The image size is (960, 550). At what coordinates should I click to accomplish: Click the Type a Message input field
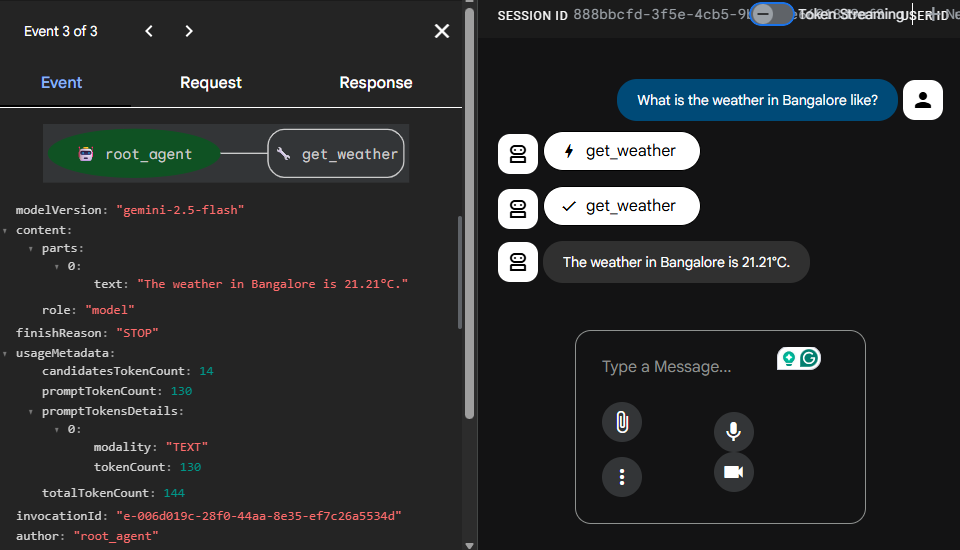[680, 367]
